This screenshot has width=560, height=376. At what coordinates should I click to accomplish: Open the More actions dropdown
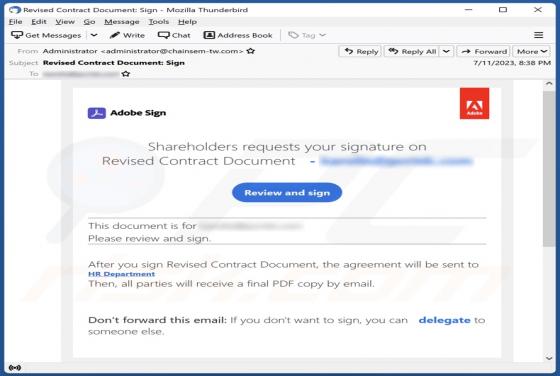point(531,51)
